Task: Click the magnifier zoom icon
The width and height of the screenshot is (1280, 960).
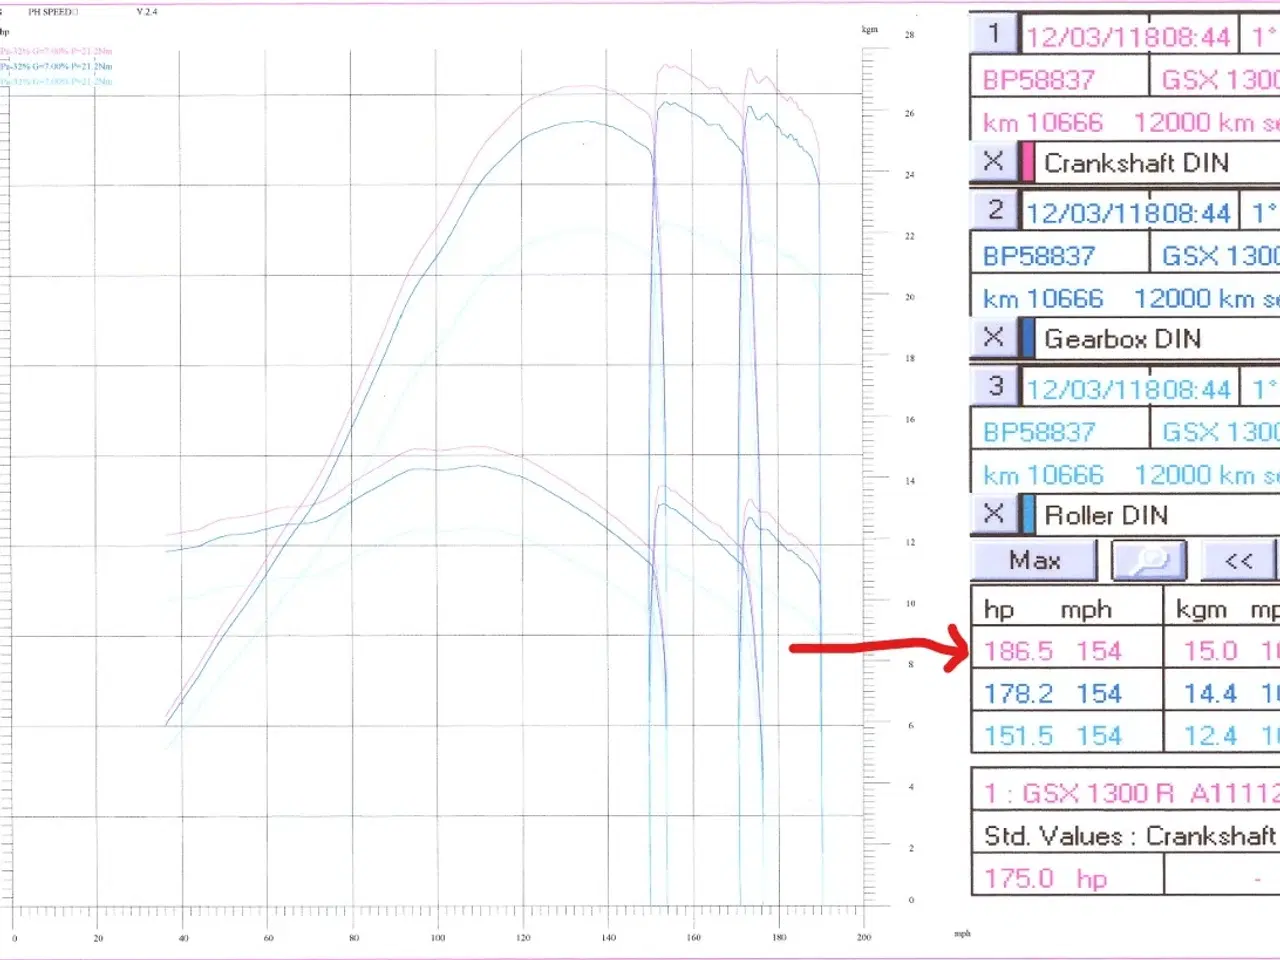Action: [x=1148, y=561]
